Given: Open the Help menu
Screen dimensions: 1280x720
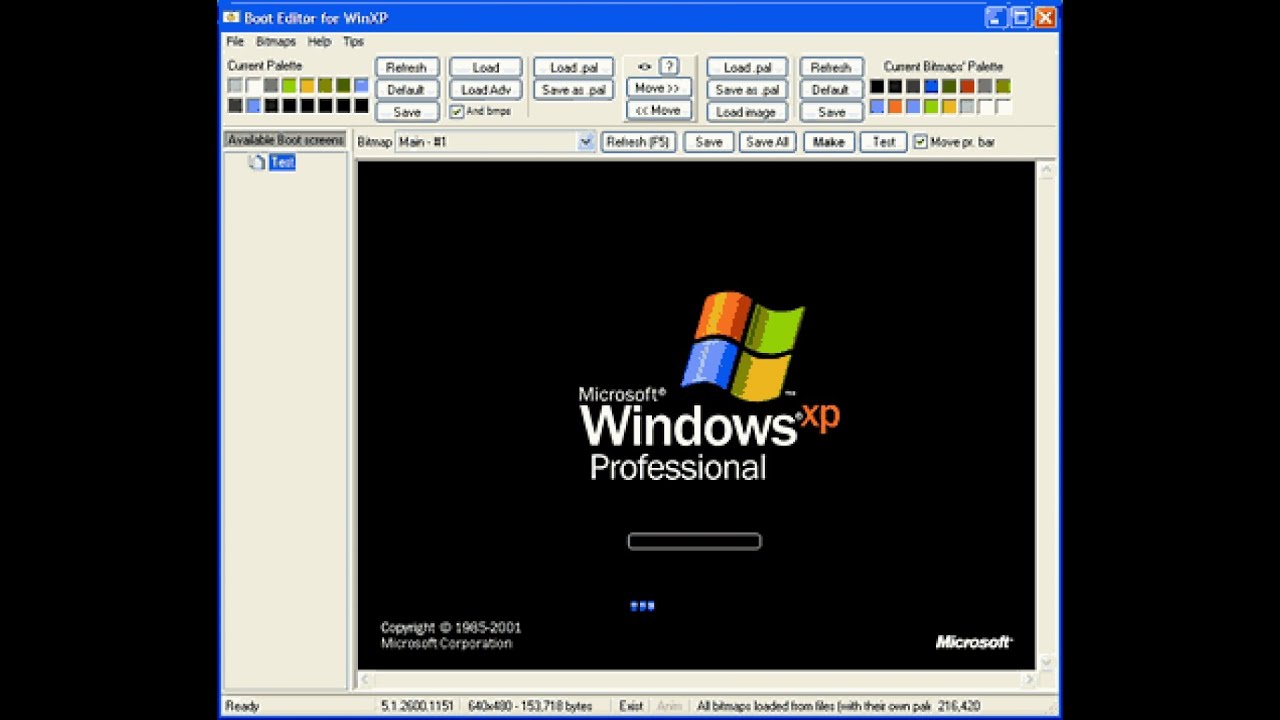Looking at the screenshot, I should tap(319, 42).
